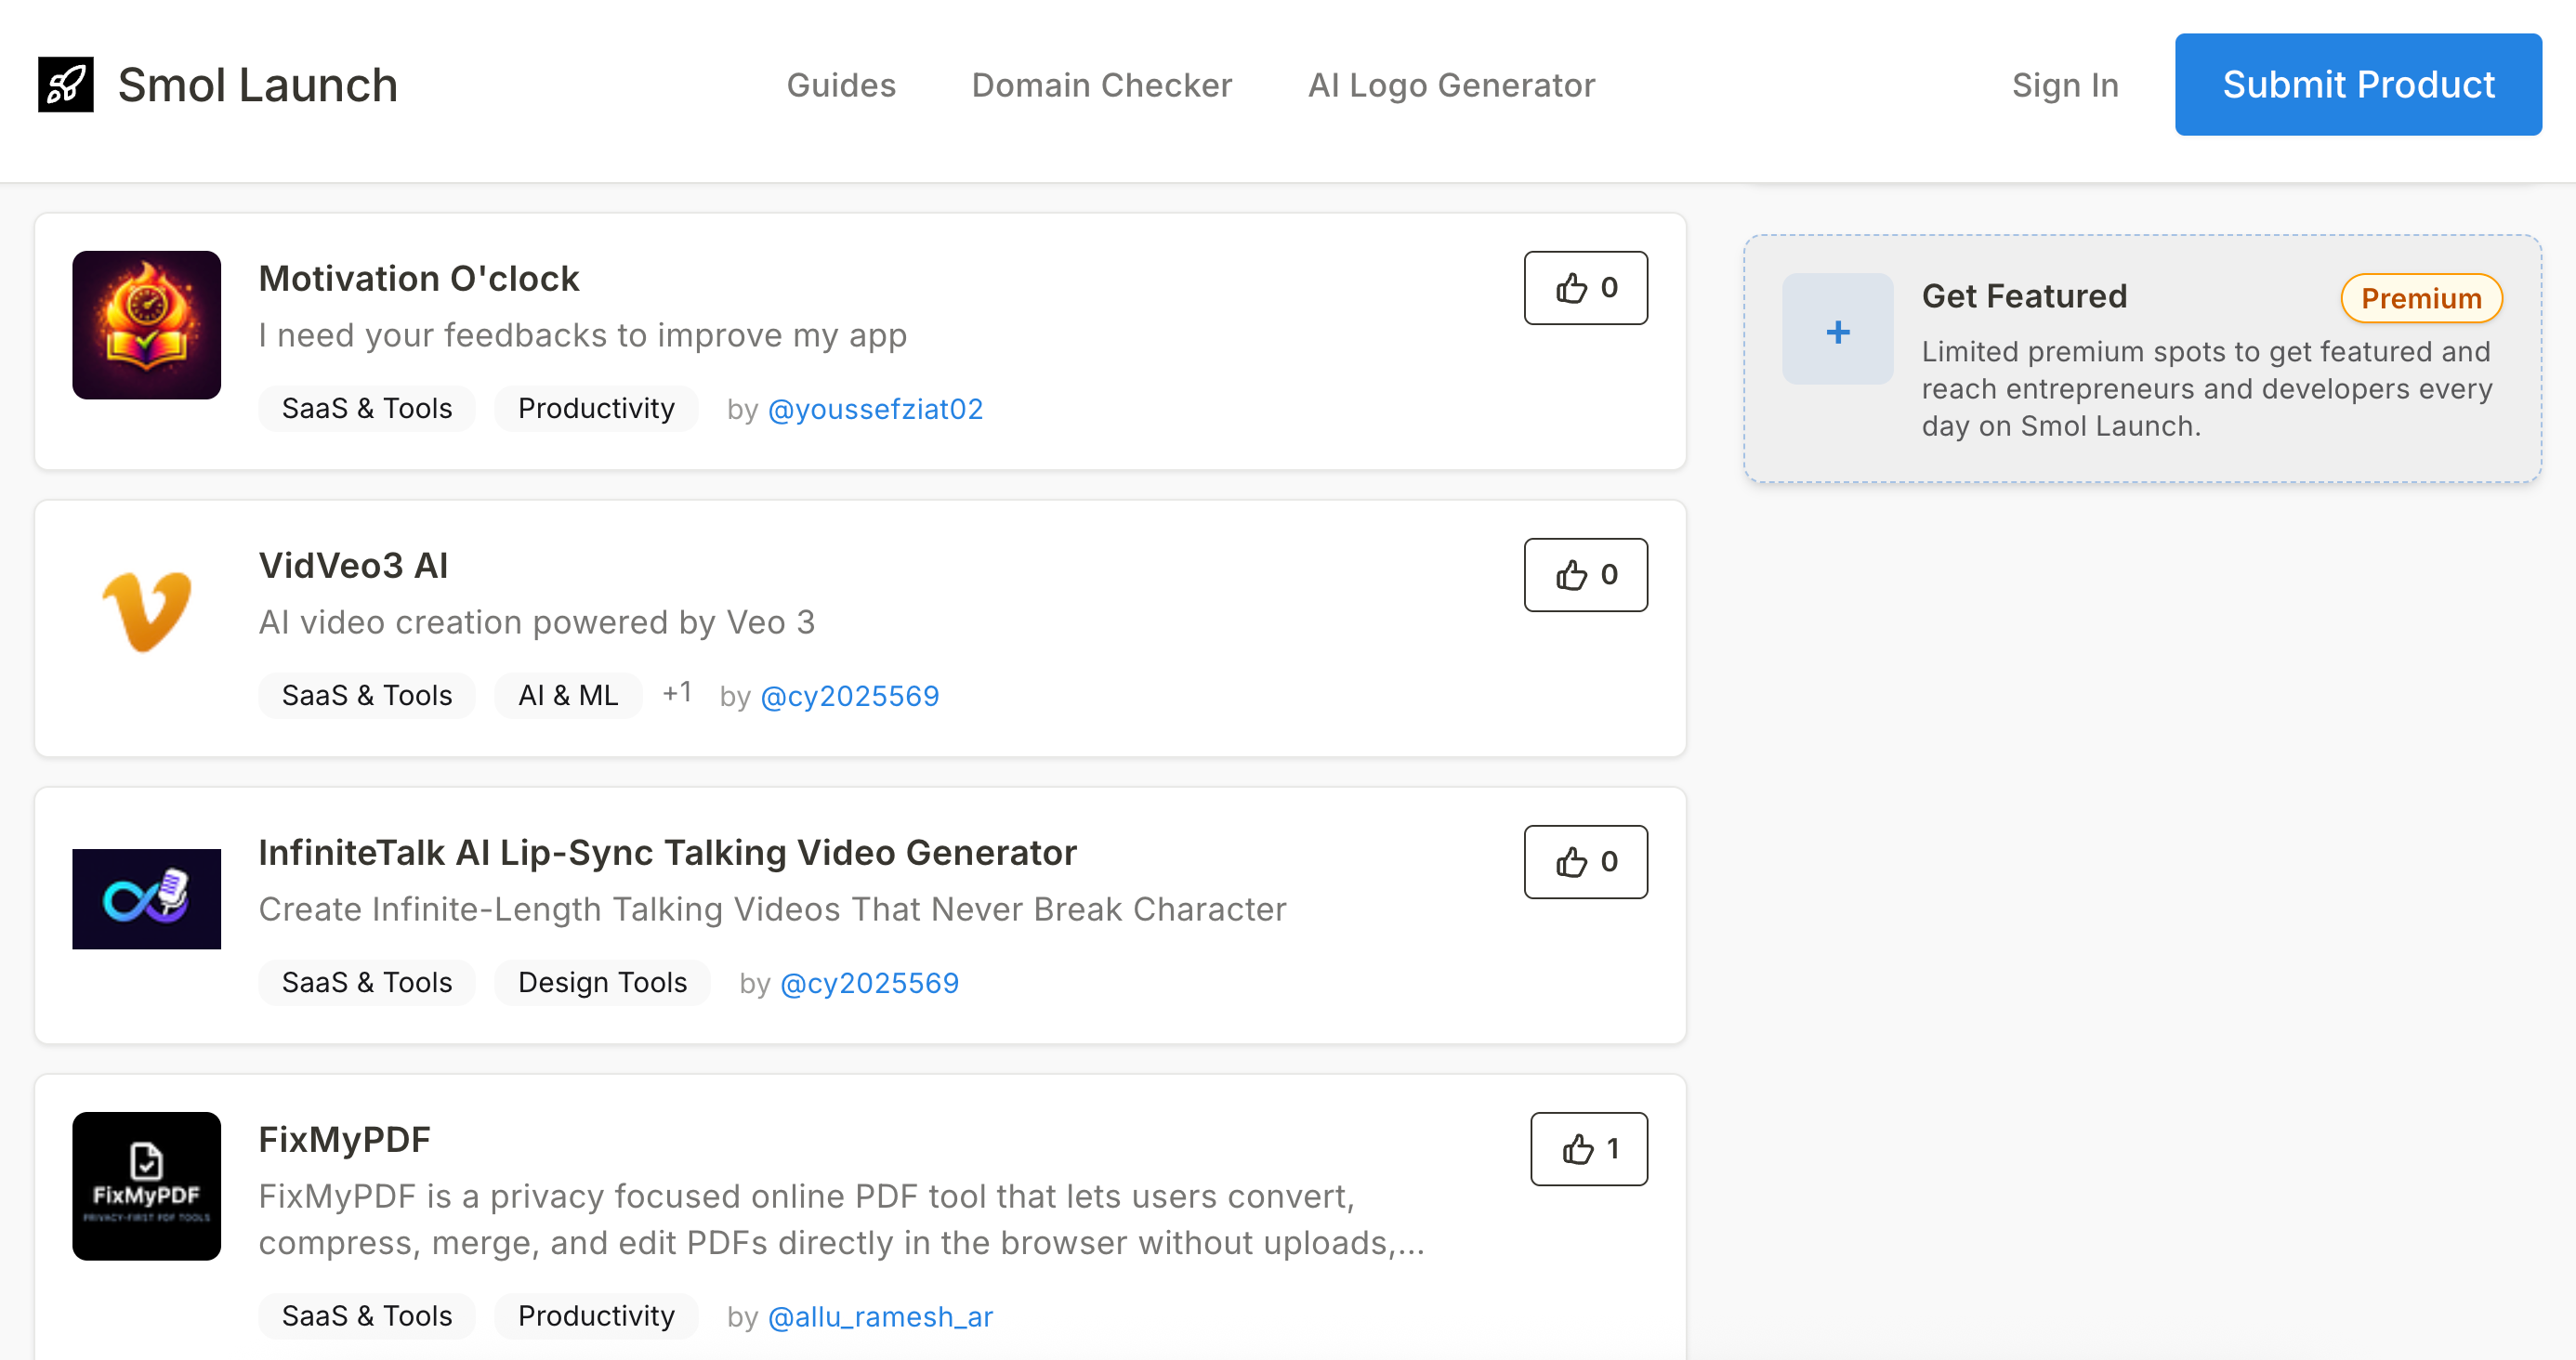Open InfiniteTalk infinity microphone logo
Viewport: 2576px width, 1360px height.
(x=146, y=898)
